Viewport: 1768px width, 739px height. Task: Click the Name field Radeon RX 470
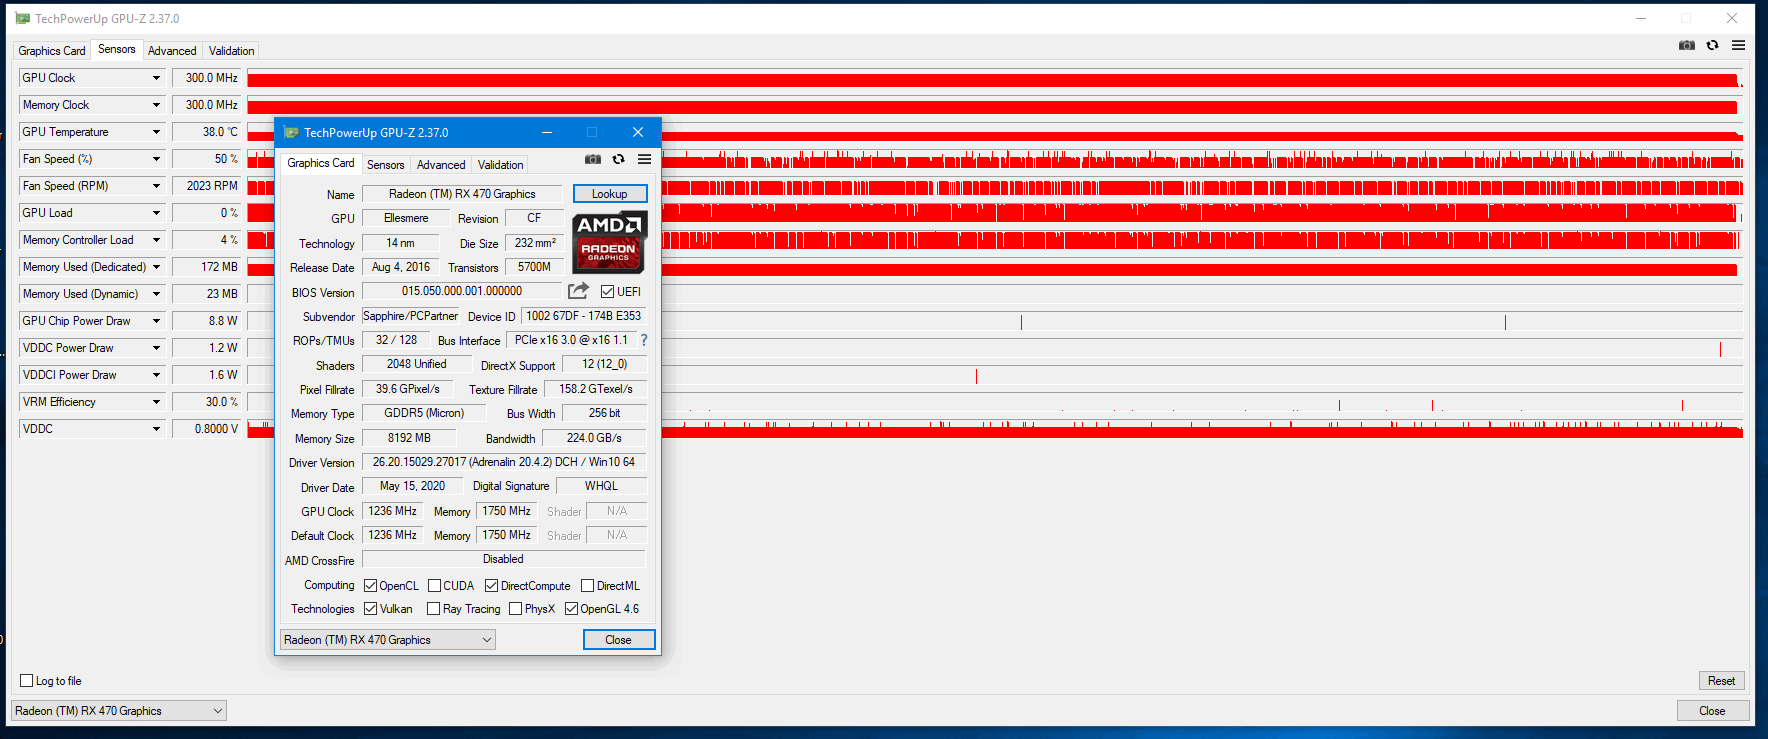pyautogui.click(x=462, y=194)
